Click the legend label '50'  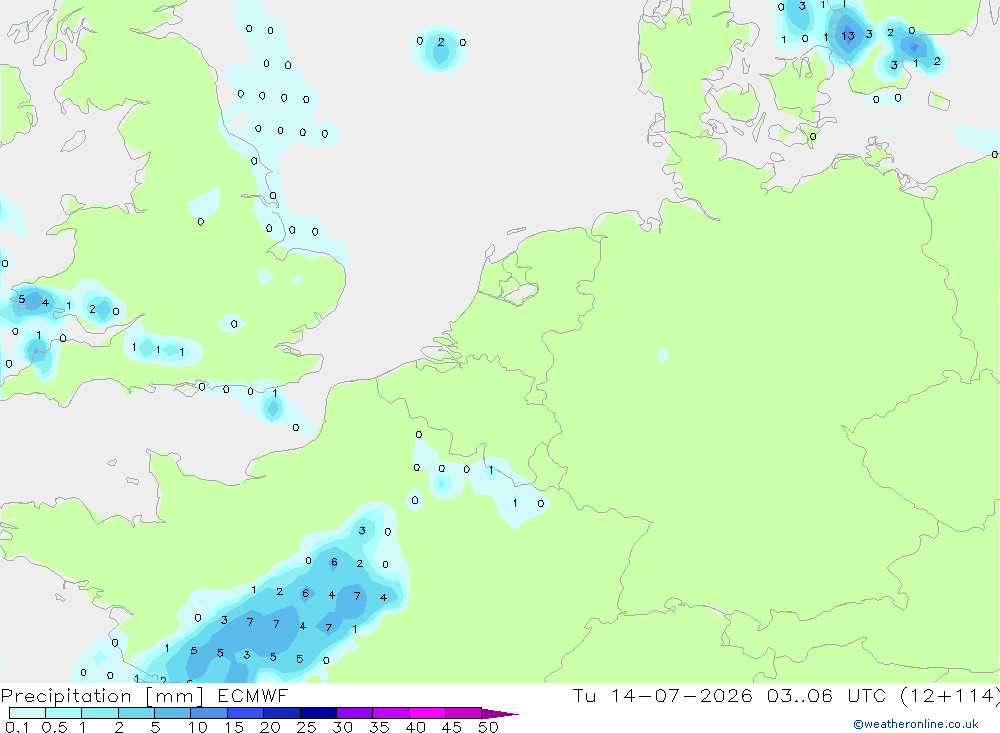(x=488, y=727)
